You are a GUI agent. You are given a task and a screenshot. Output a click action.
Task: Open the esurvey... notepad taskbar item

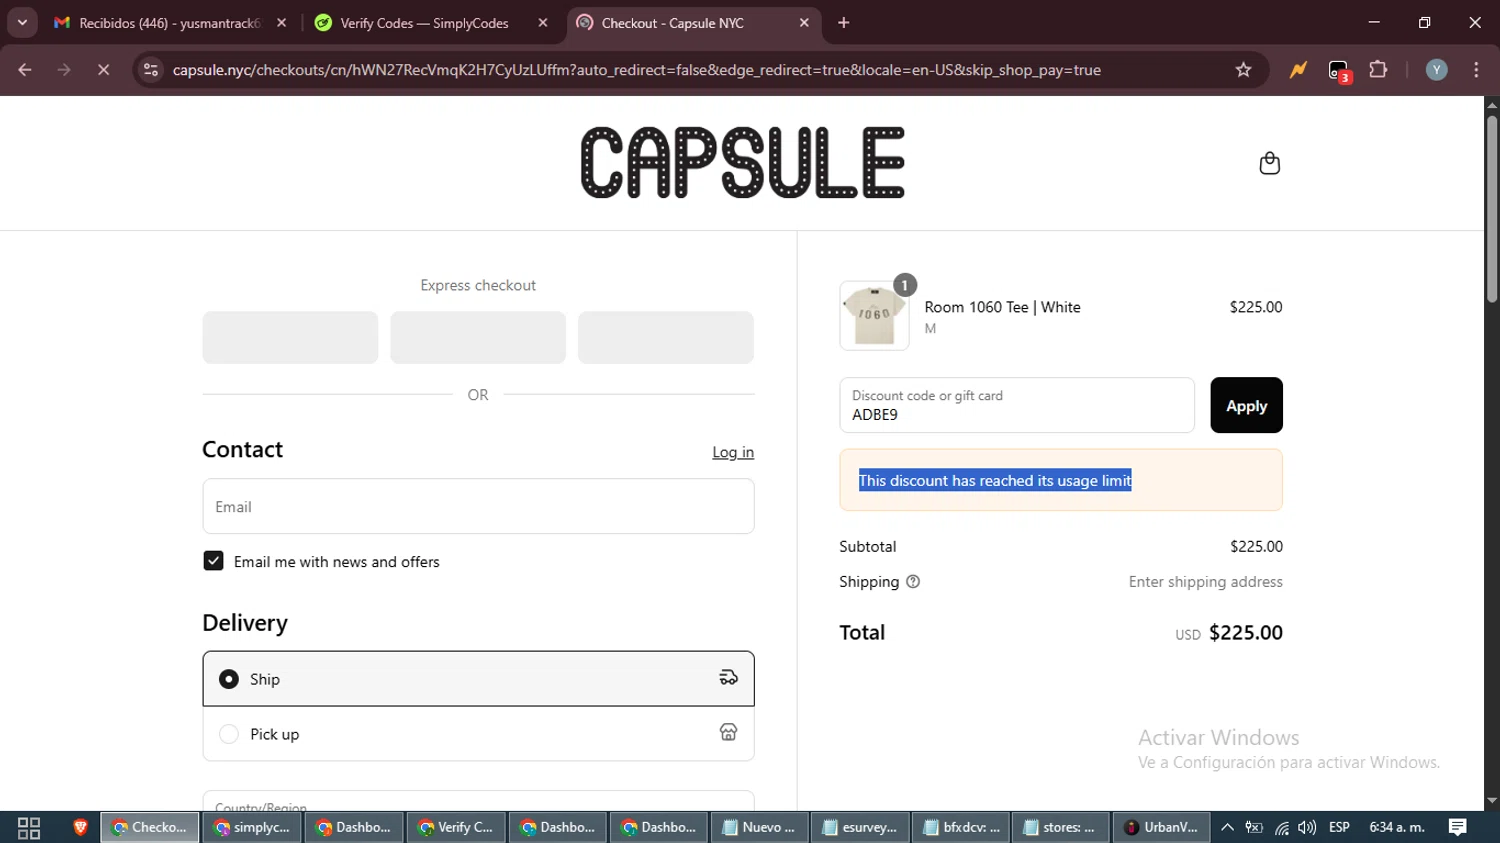[861, 827]
